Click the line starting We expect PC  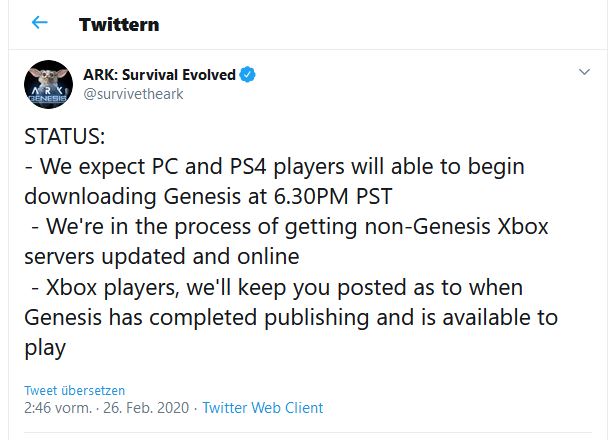[x=274, y=167]
